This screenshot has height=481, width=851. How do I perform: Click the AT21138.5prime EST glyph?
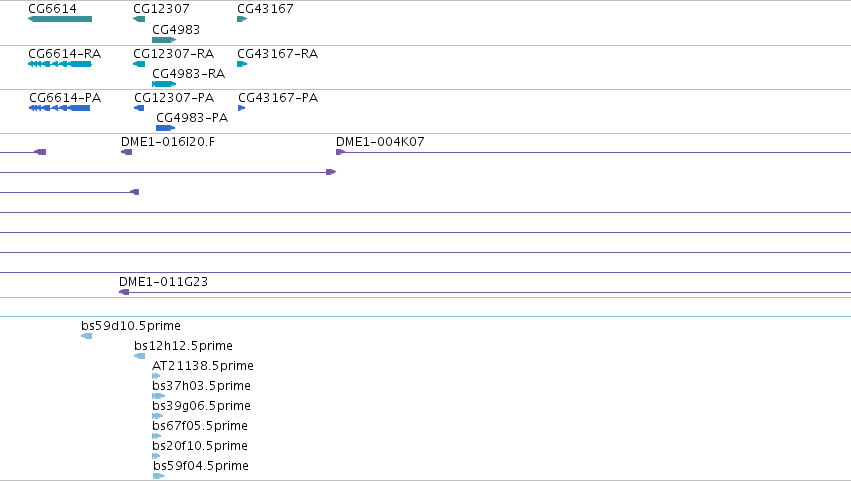(x=156, y=376)
